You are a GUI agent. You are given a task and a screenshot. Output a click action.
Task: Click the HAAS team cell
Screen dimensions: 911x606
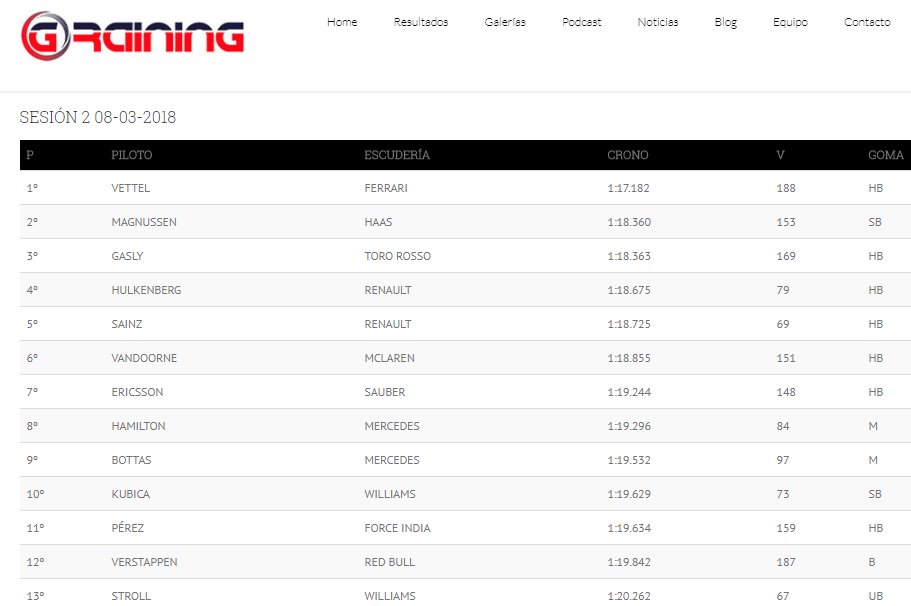(x=378, y=222)
